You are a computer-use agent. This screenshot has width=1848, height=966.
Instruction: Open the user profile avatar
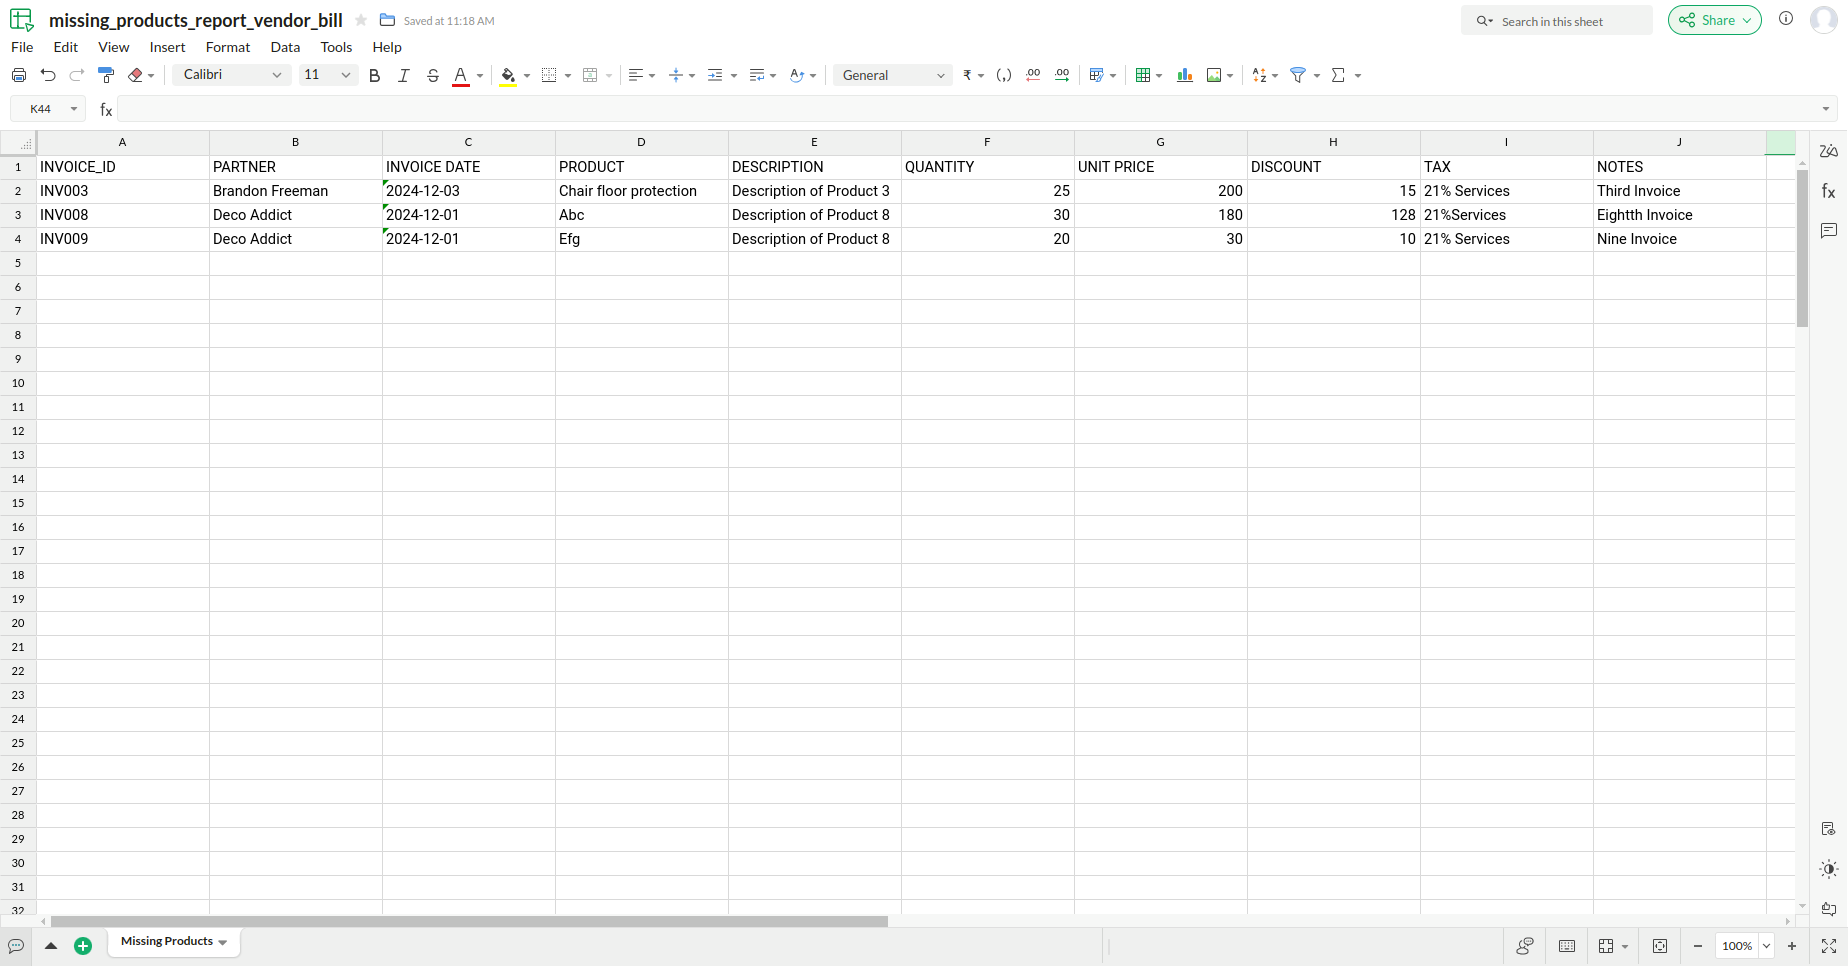click(1824, 20)
